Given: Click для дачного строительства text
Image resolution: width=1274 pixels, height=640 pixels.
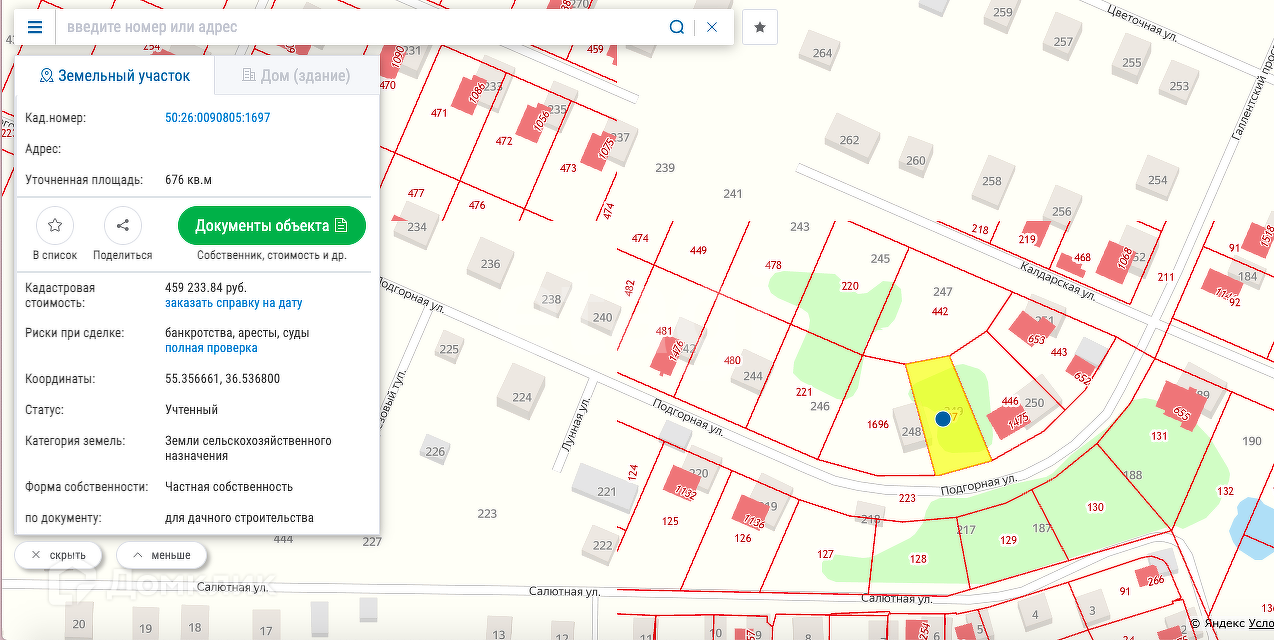Looking at the screenshot, I should pos(239,518).
